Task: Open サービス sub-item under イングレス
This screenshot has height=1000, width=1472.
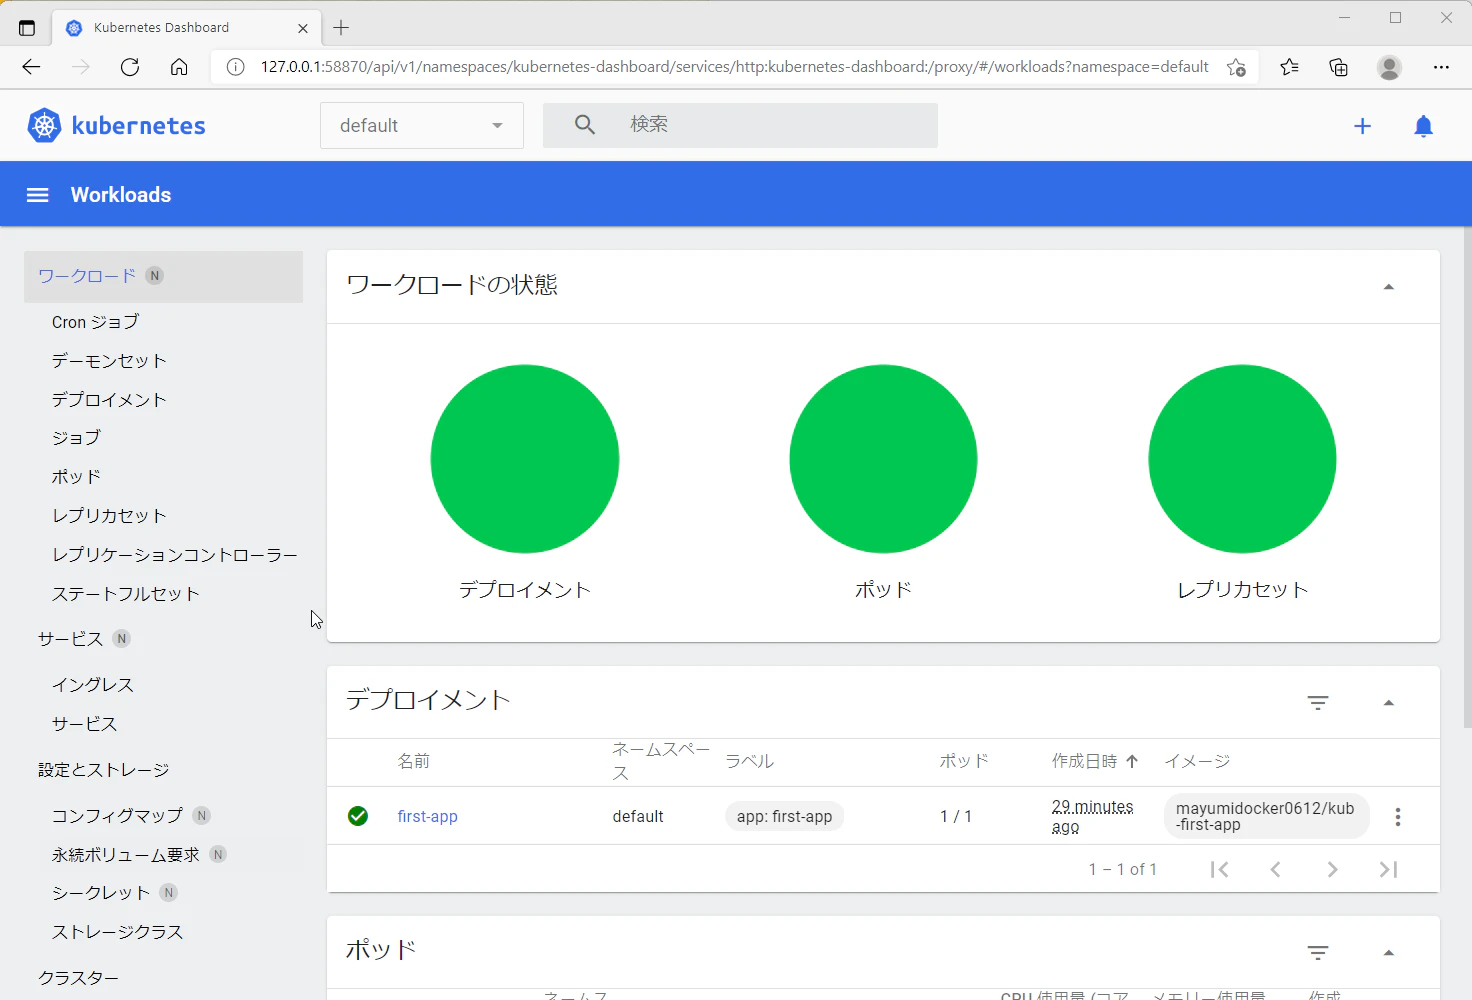Action: [x=85, y=724]
